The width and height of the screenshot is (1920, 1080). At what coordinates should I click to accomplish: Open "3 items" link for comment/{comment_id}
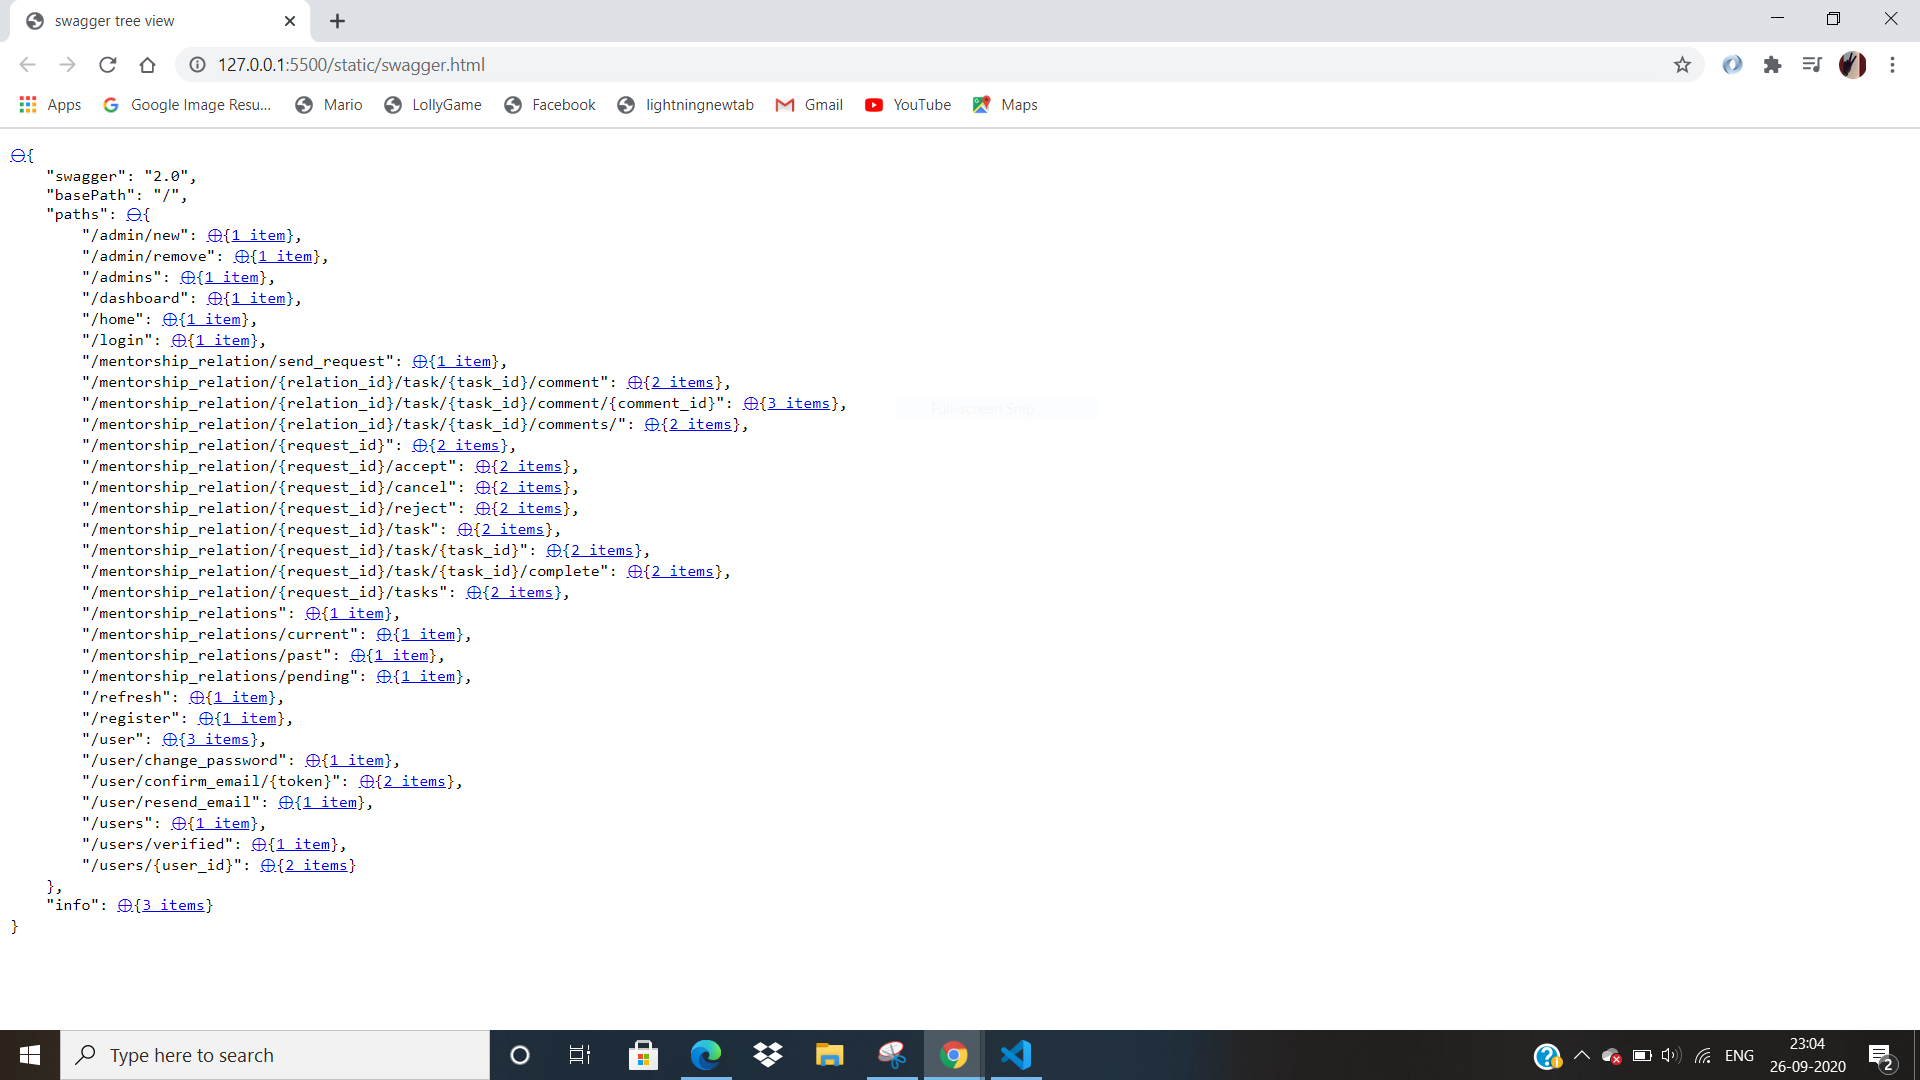(799, 404)
